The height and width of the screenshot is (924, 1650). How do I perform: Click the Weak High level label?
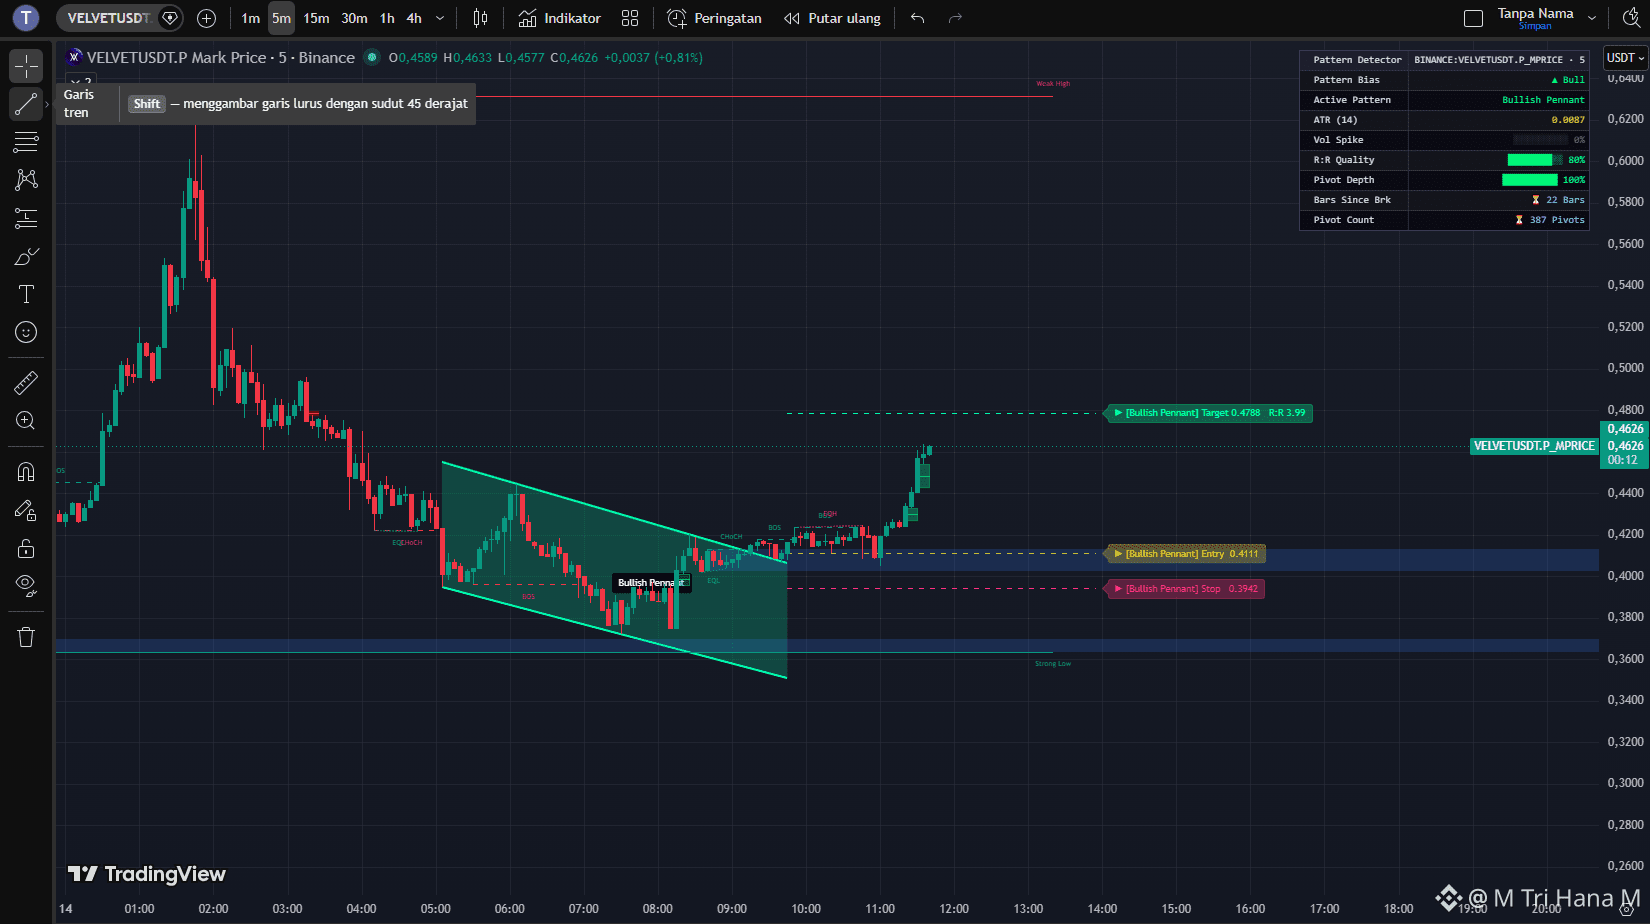pyautogui.click(x=1053, y=84)
